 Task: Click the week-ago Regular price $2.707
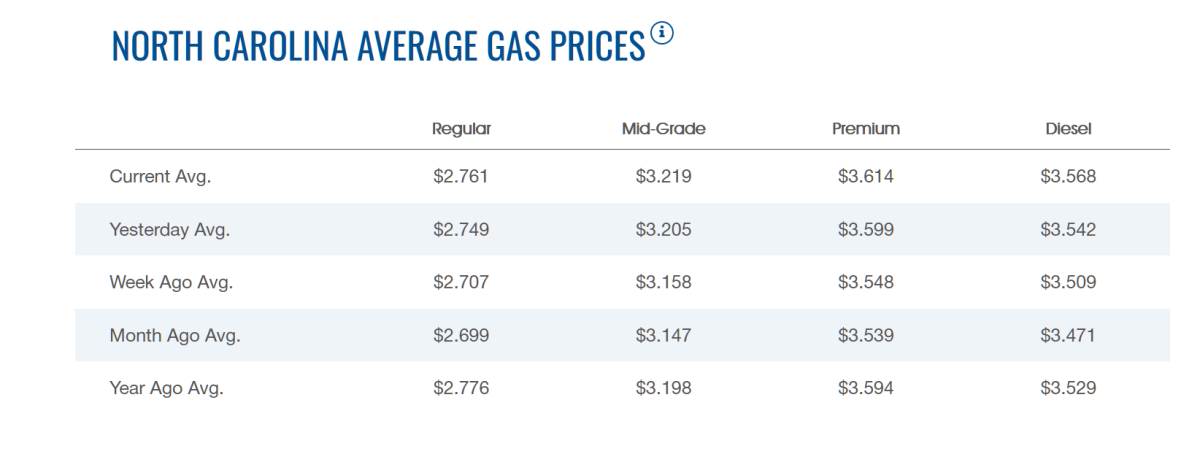[x=461, y=282]
